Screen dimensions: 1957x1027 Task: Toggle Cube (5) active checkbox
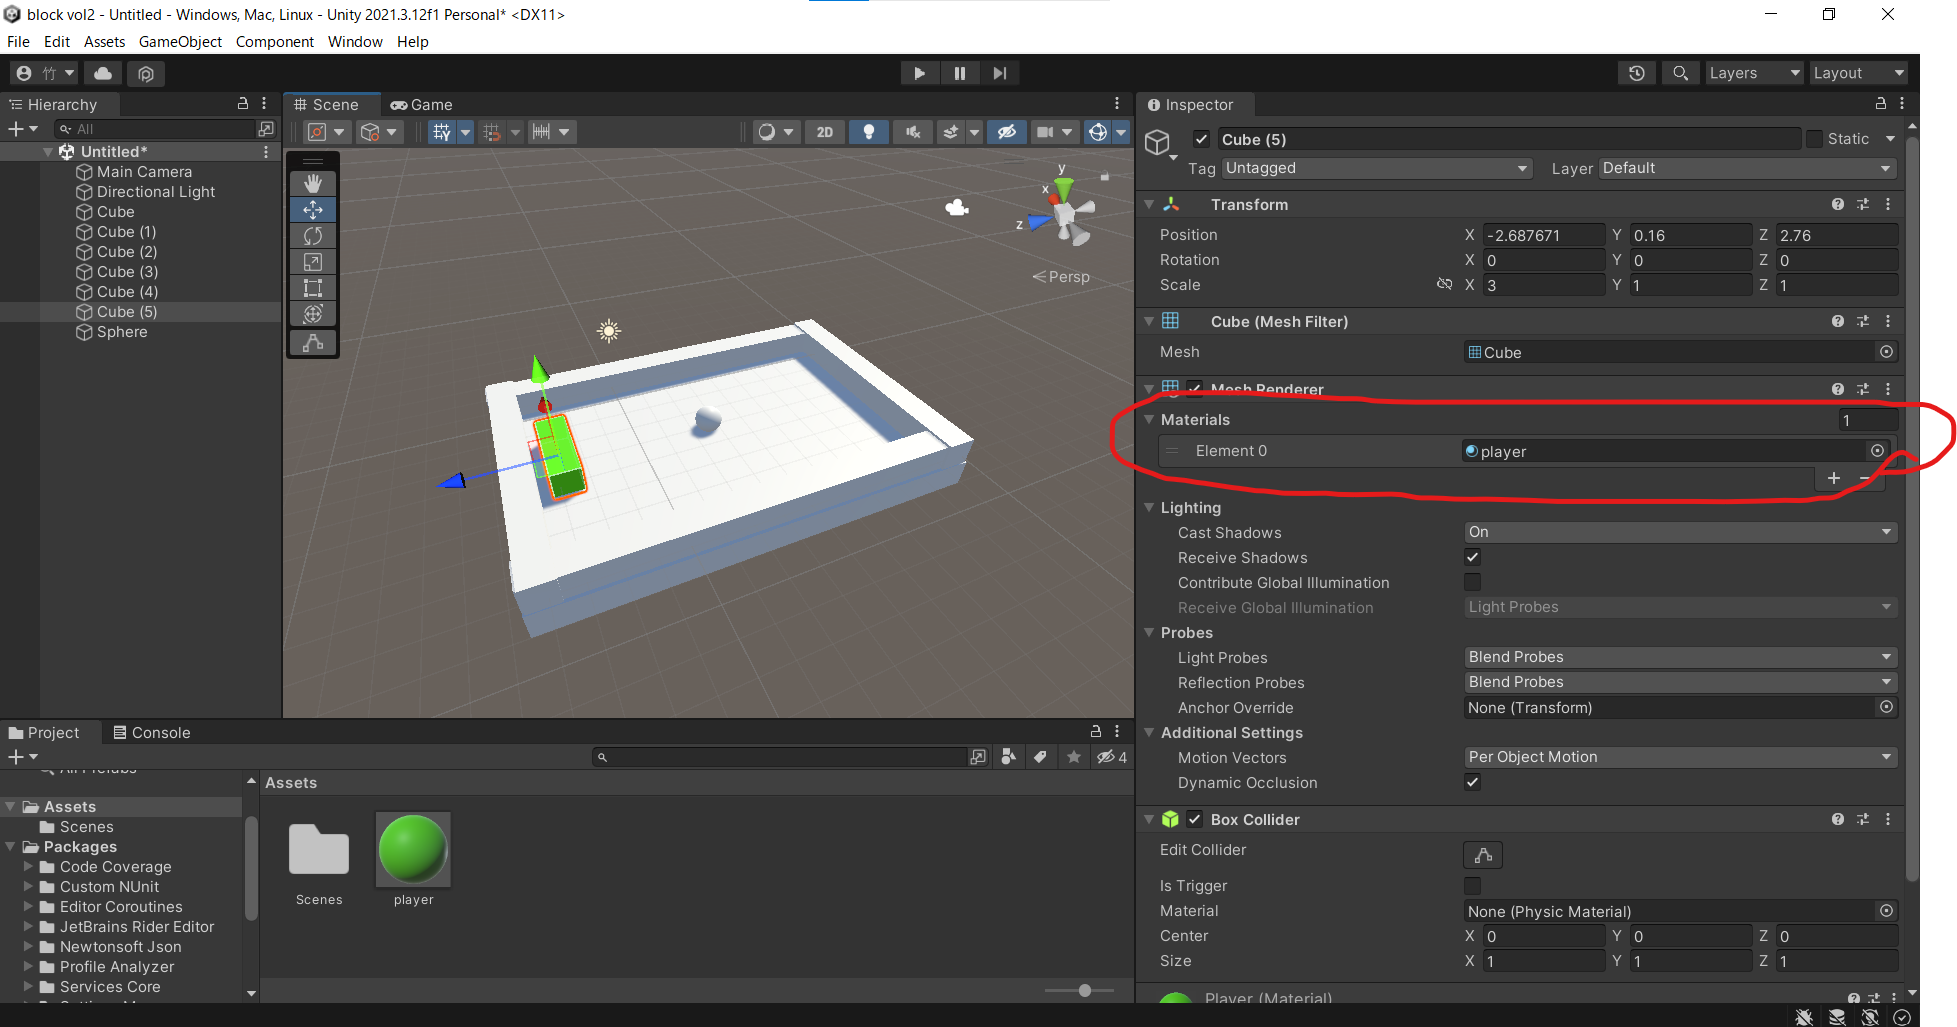(x=1202, y=139)
